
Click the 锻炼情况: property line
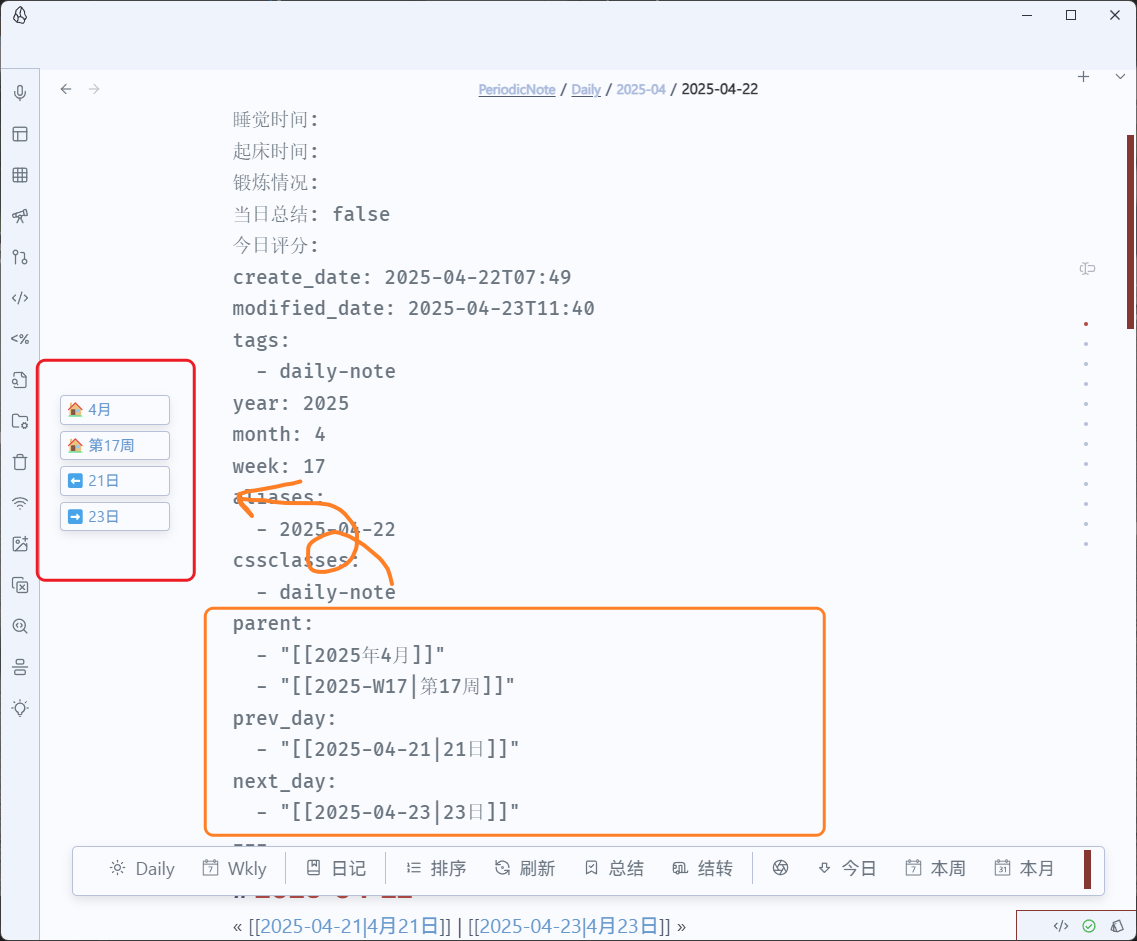[276, 182]
